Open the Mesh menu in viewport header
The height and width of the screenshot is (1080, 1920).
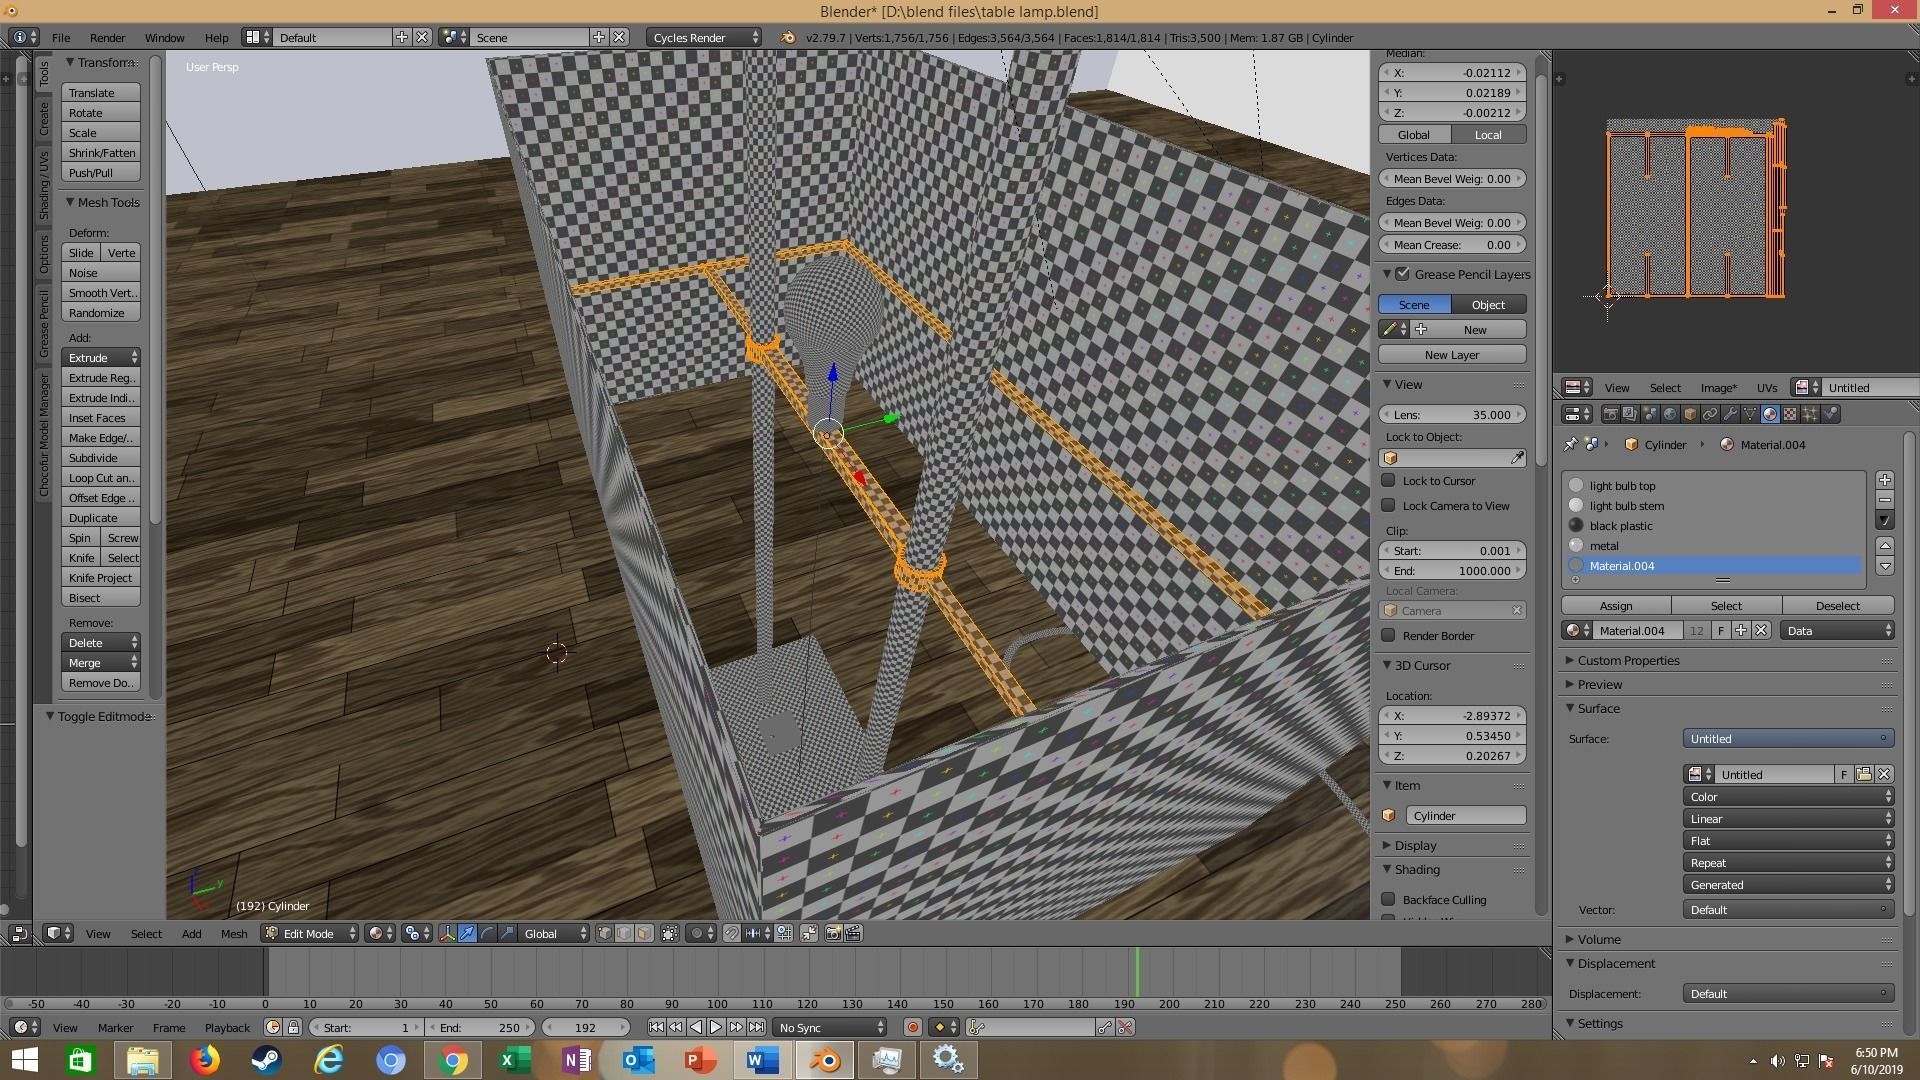coord(233,933)
